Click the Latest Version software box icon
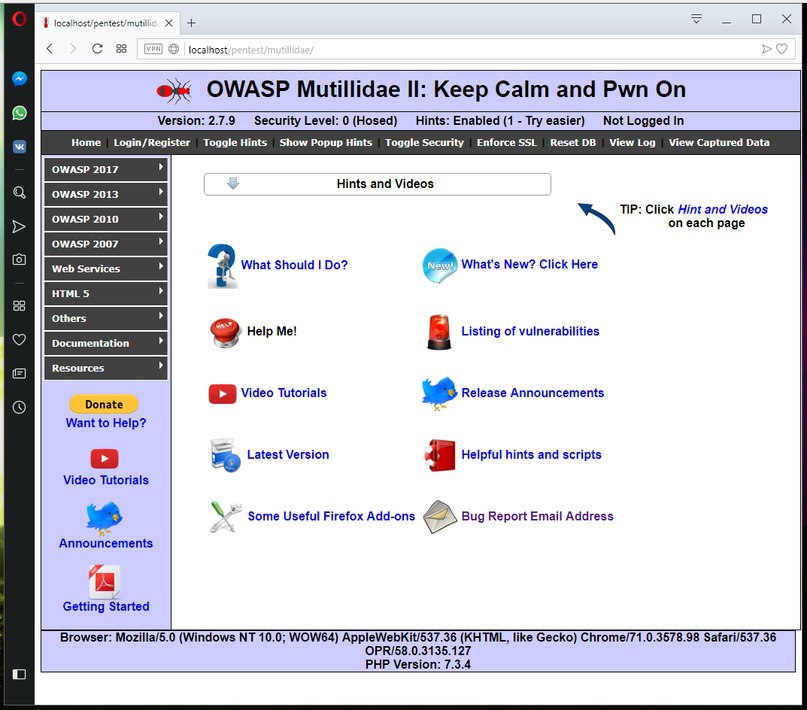This screenshot has height=710, width=807. pyautogui.click(x=225, y=455)
